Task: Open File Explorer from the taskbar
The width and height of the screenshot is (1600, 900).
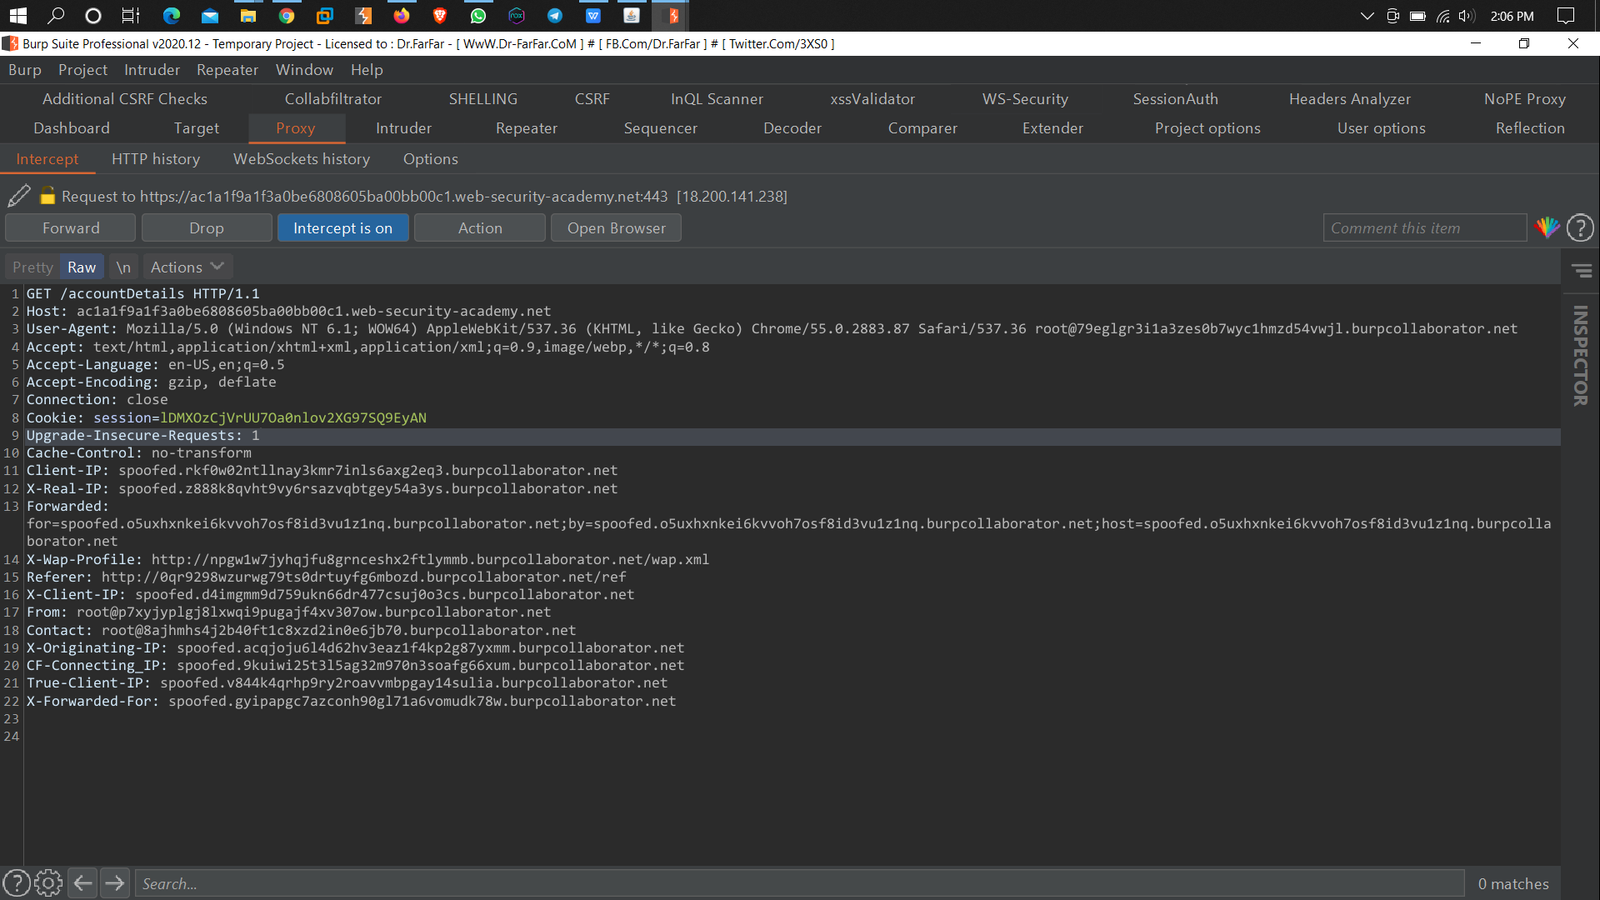Action: 247,16
